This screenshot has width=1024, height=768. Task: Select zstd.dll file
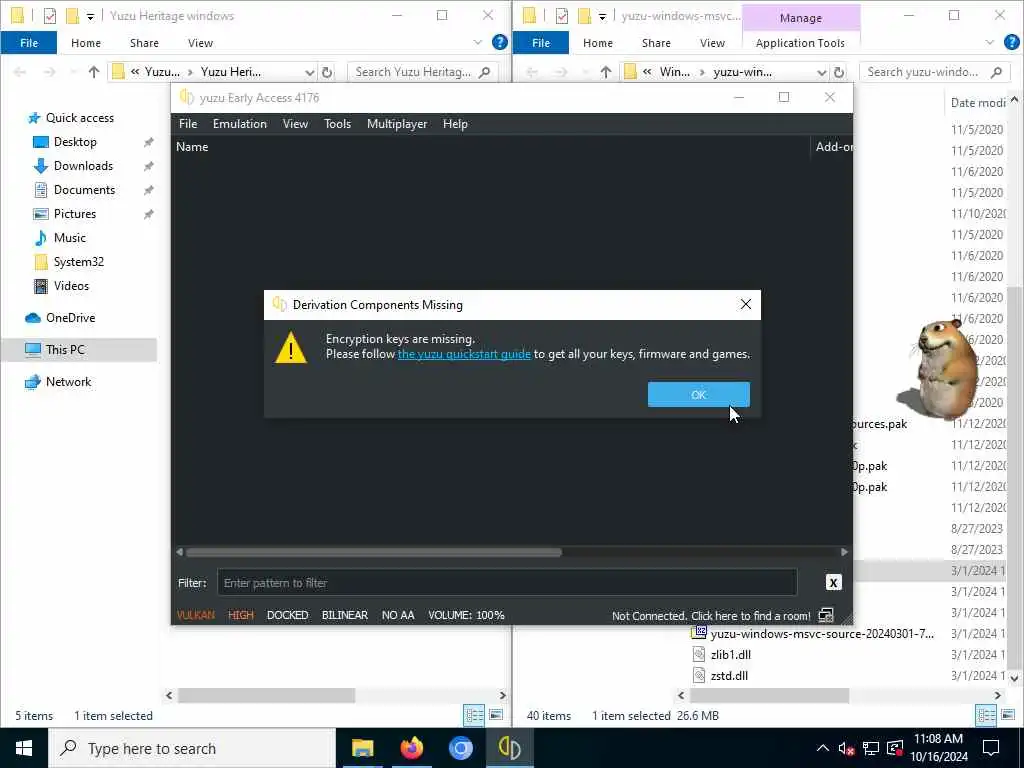click(729, 676)
